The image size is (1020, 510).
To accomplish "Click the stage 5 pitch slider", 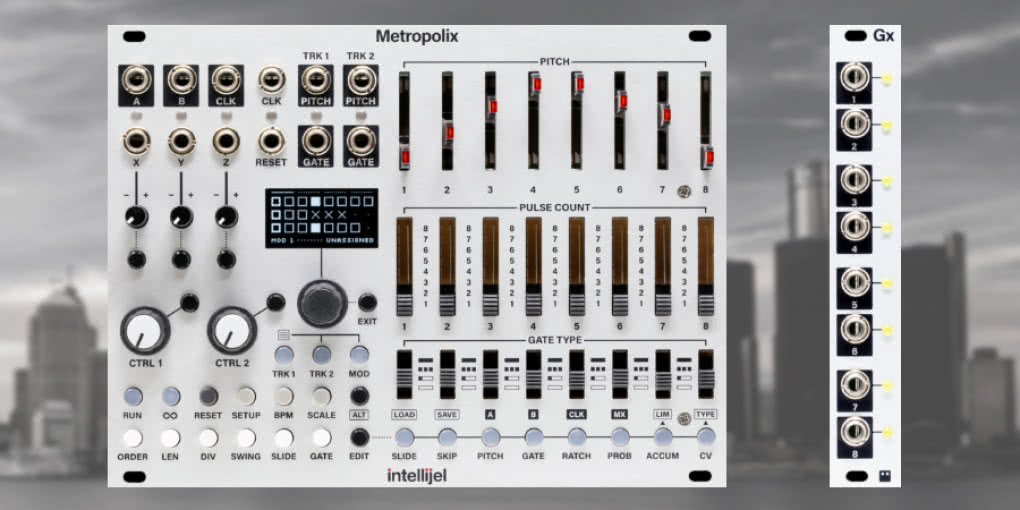I will point(578,121).
